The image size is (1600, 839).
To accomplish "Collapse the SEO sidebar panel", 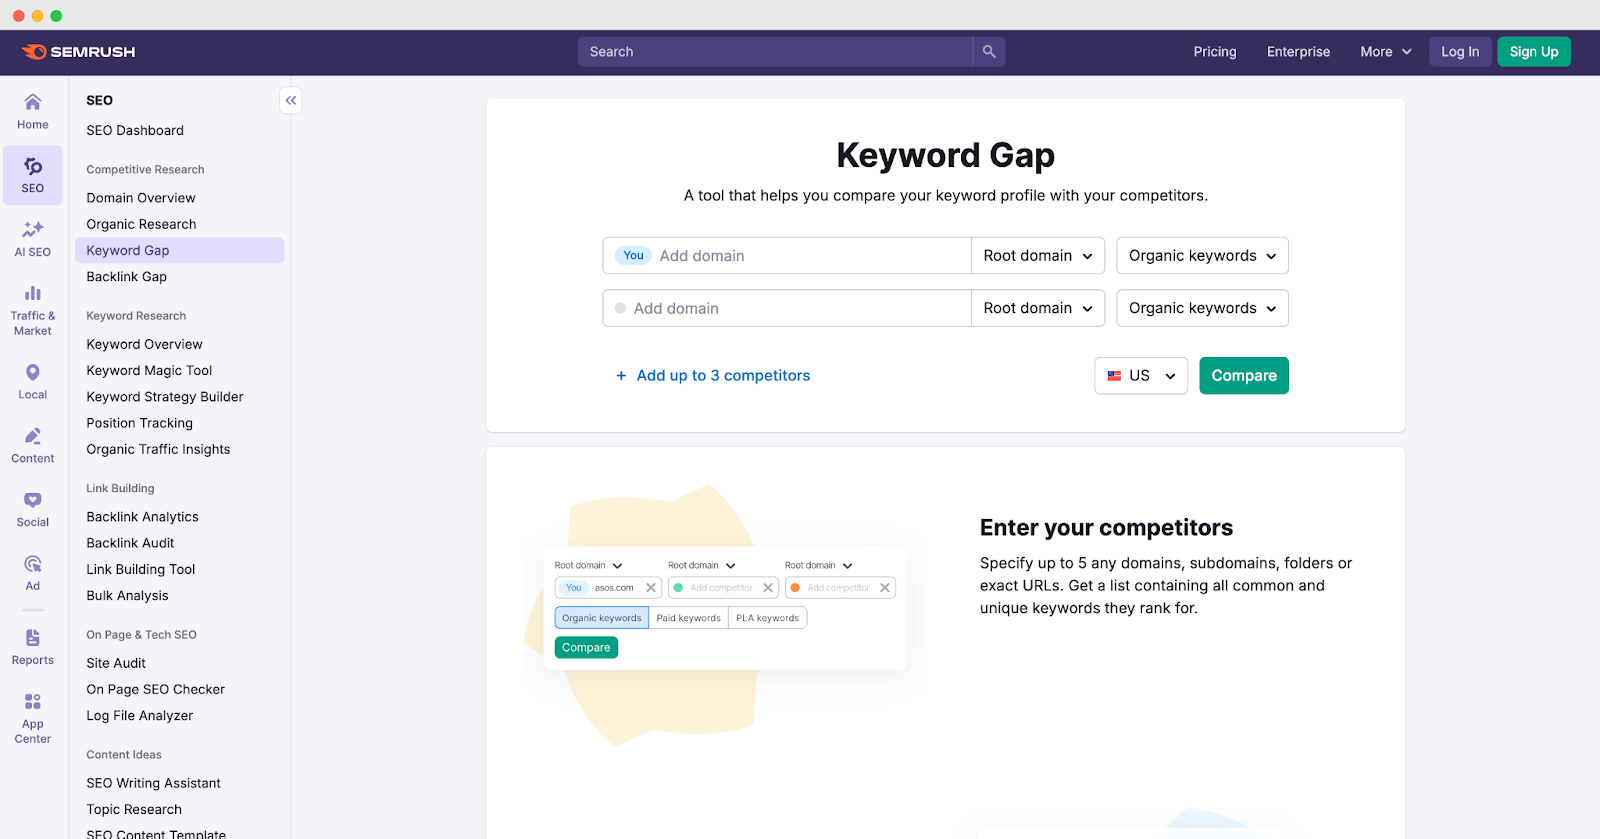I will (x=290, y=100).
